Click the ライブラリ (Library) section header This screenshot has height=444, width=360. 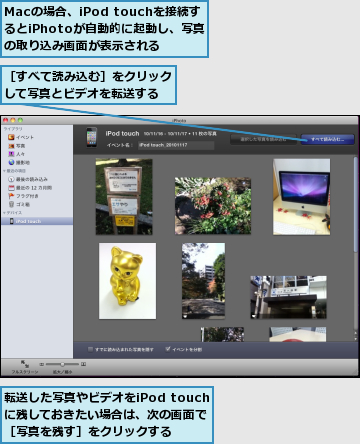pyautogui.click(x=13, y=129)
